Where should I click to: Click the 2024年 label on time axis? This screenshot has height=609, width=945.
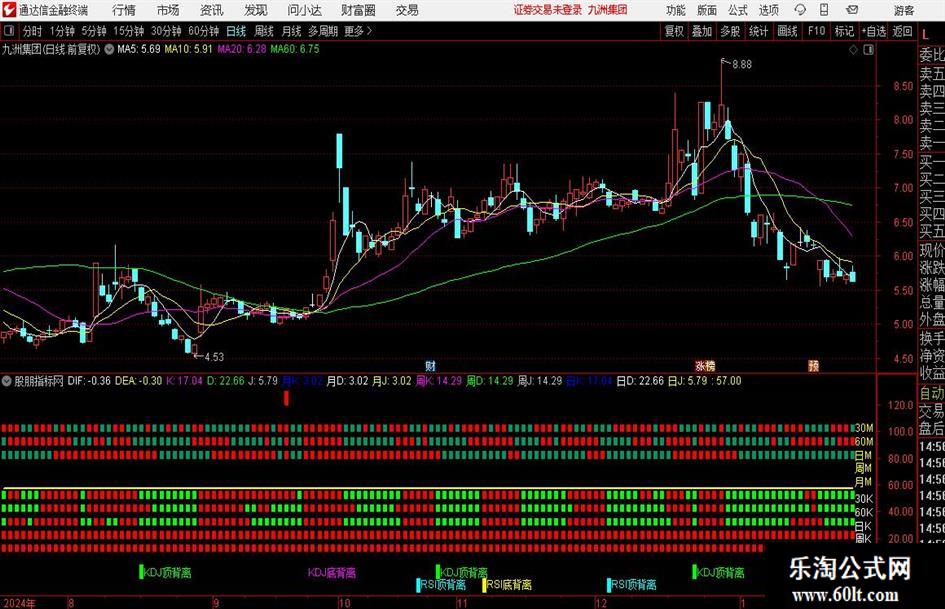click(19, 603)
